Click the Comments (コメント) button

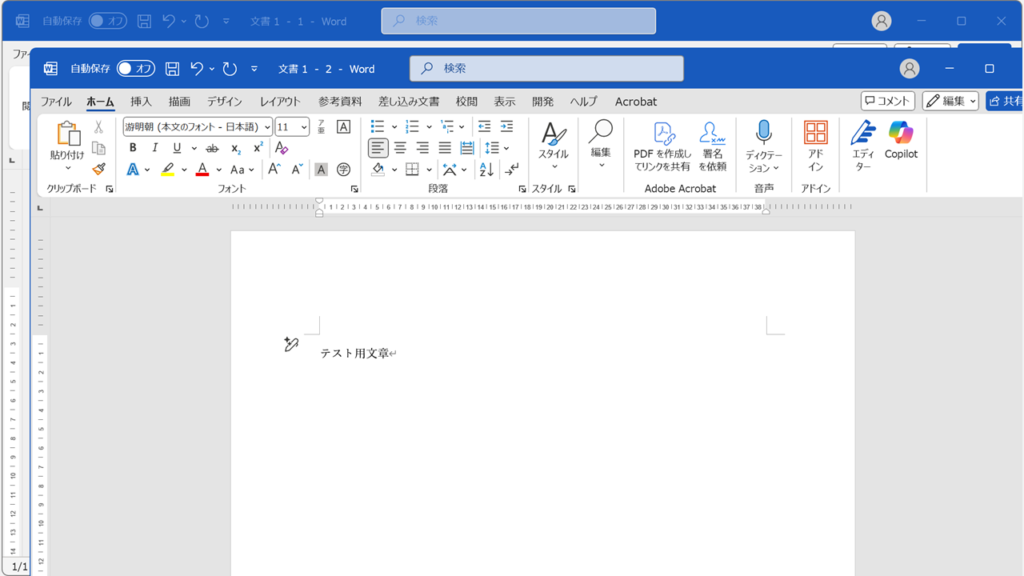pyautogui.click(x=888, y=101)
